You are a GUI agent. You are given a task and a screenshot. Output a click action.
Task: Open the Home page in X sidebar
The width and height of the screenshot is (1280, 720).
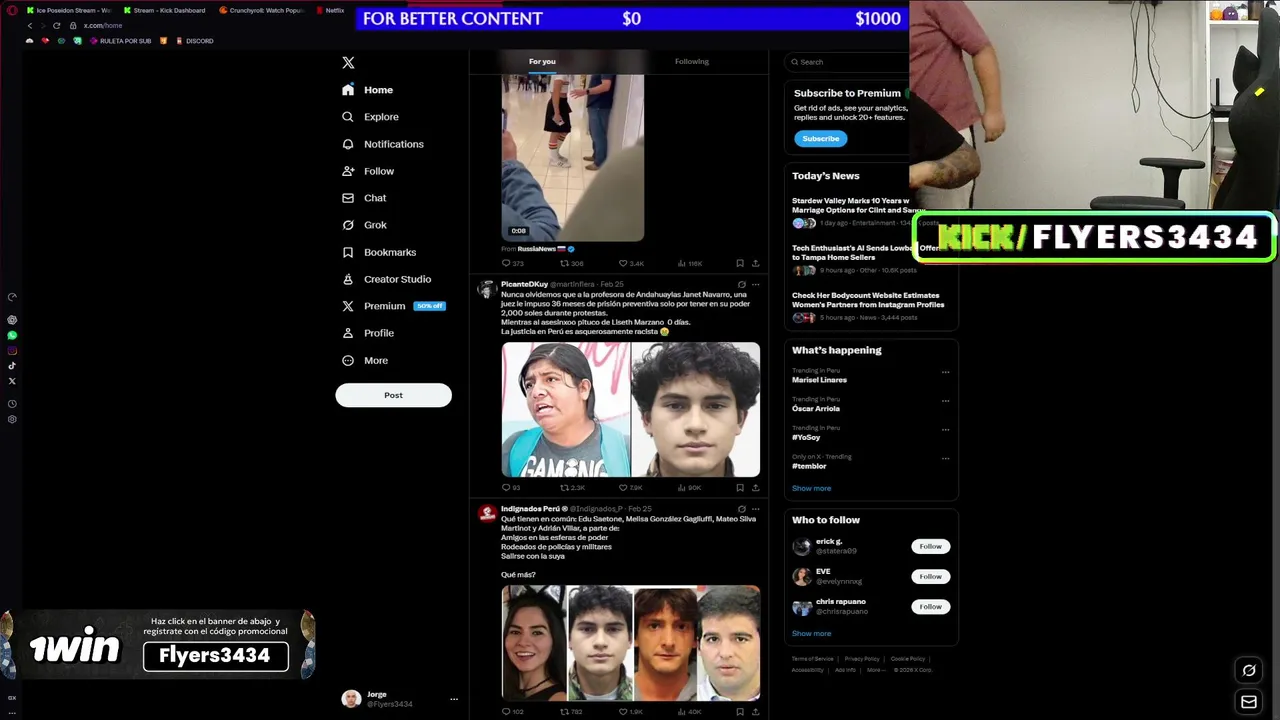367,90
